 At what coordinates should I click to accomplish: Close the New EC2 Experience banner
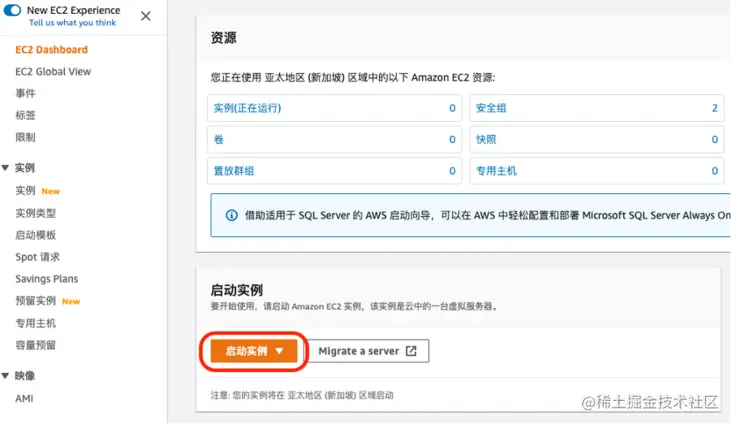pos(146,16)
